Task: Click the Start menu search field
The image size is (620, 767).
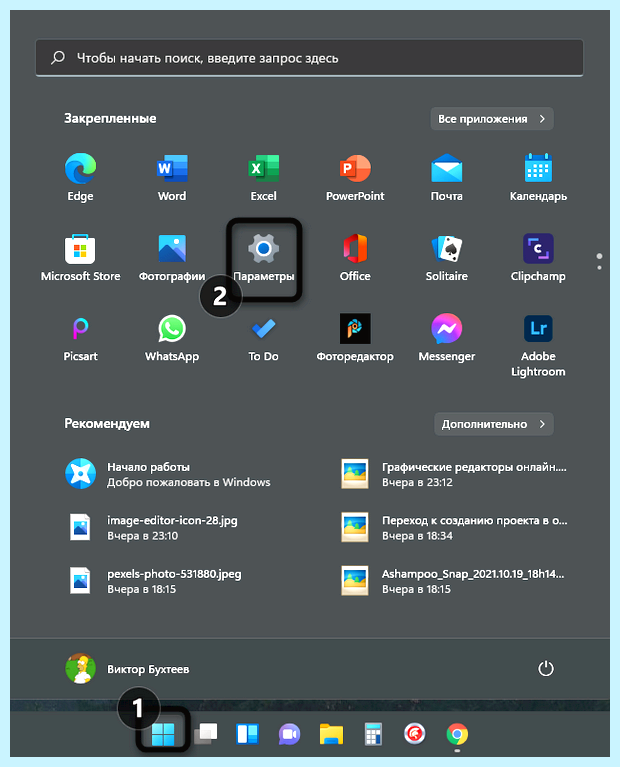Action: tap(309, 58)
